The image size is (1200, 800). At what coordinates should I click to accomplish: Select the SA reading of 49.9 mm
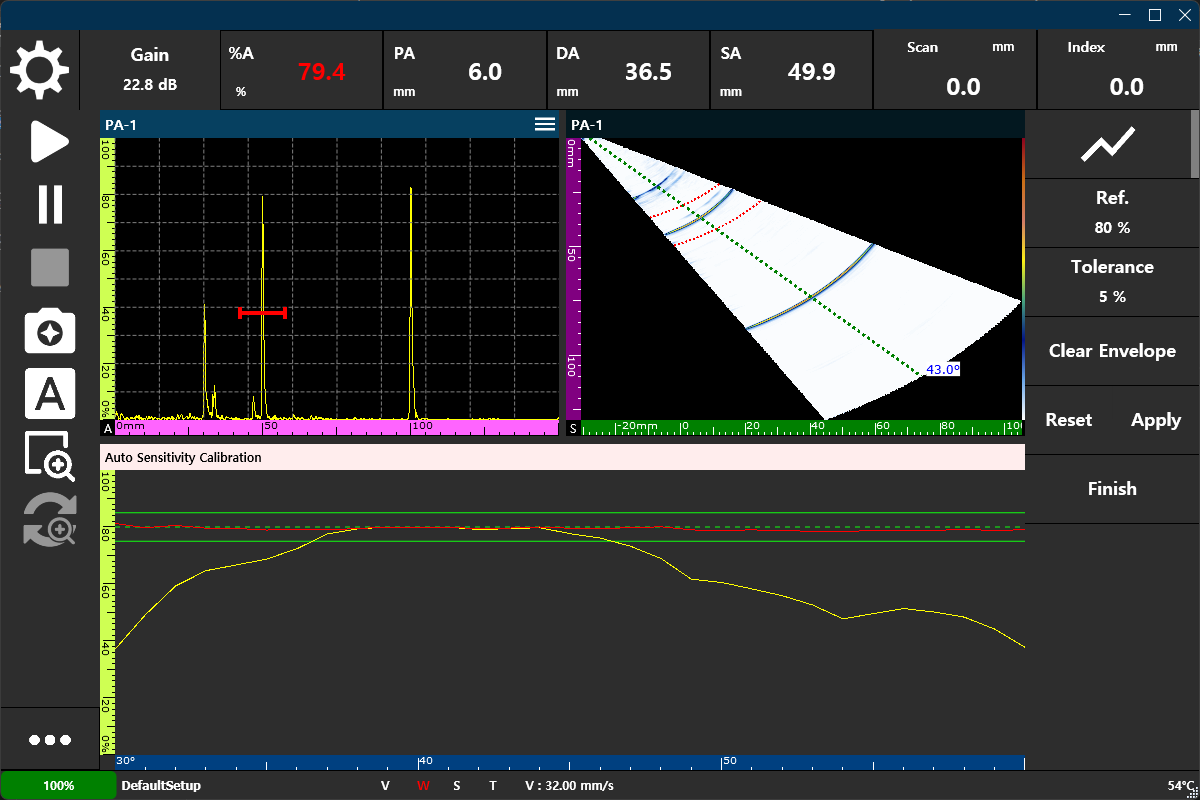(792, 70)
